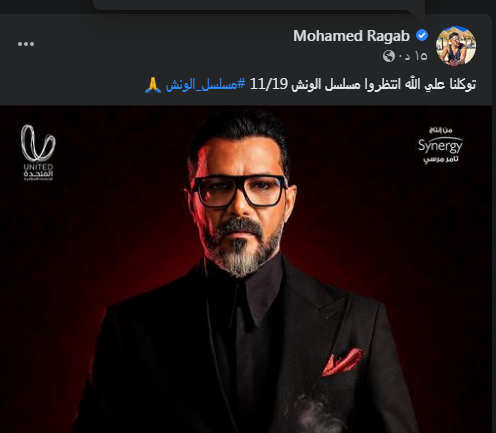Click the black glasses on the poster
The image size is (496, 433).
click(239, 191)
